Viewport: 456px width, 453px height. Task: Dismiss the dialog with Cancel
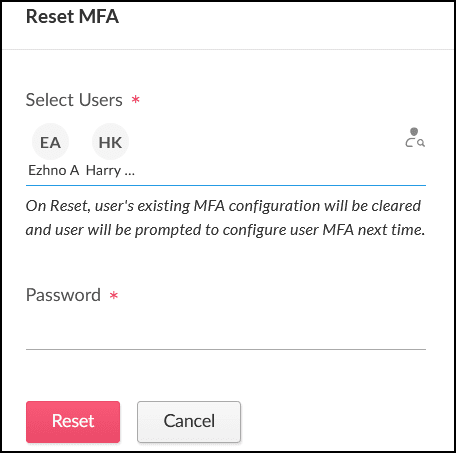[189, 422]
